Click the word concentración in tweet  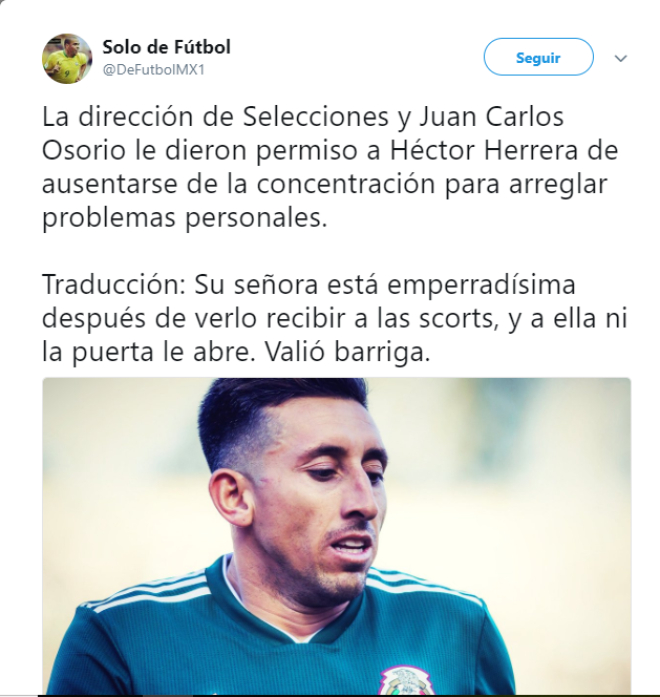click(345, 184)
